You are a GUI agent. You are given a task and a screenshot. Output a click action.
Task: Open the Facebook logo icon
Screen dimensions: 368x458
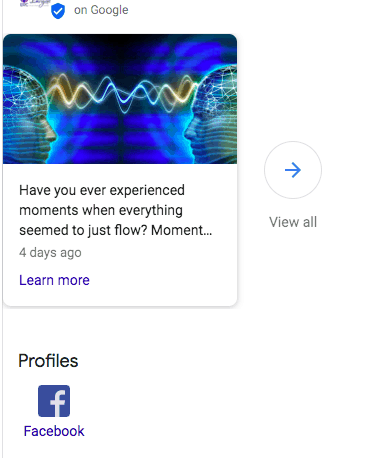point(54,401)
